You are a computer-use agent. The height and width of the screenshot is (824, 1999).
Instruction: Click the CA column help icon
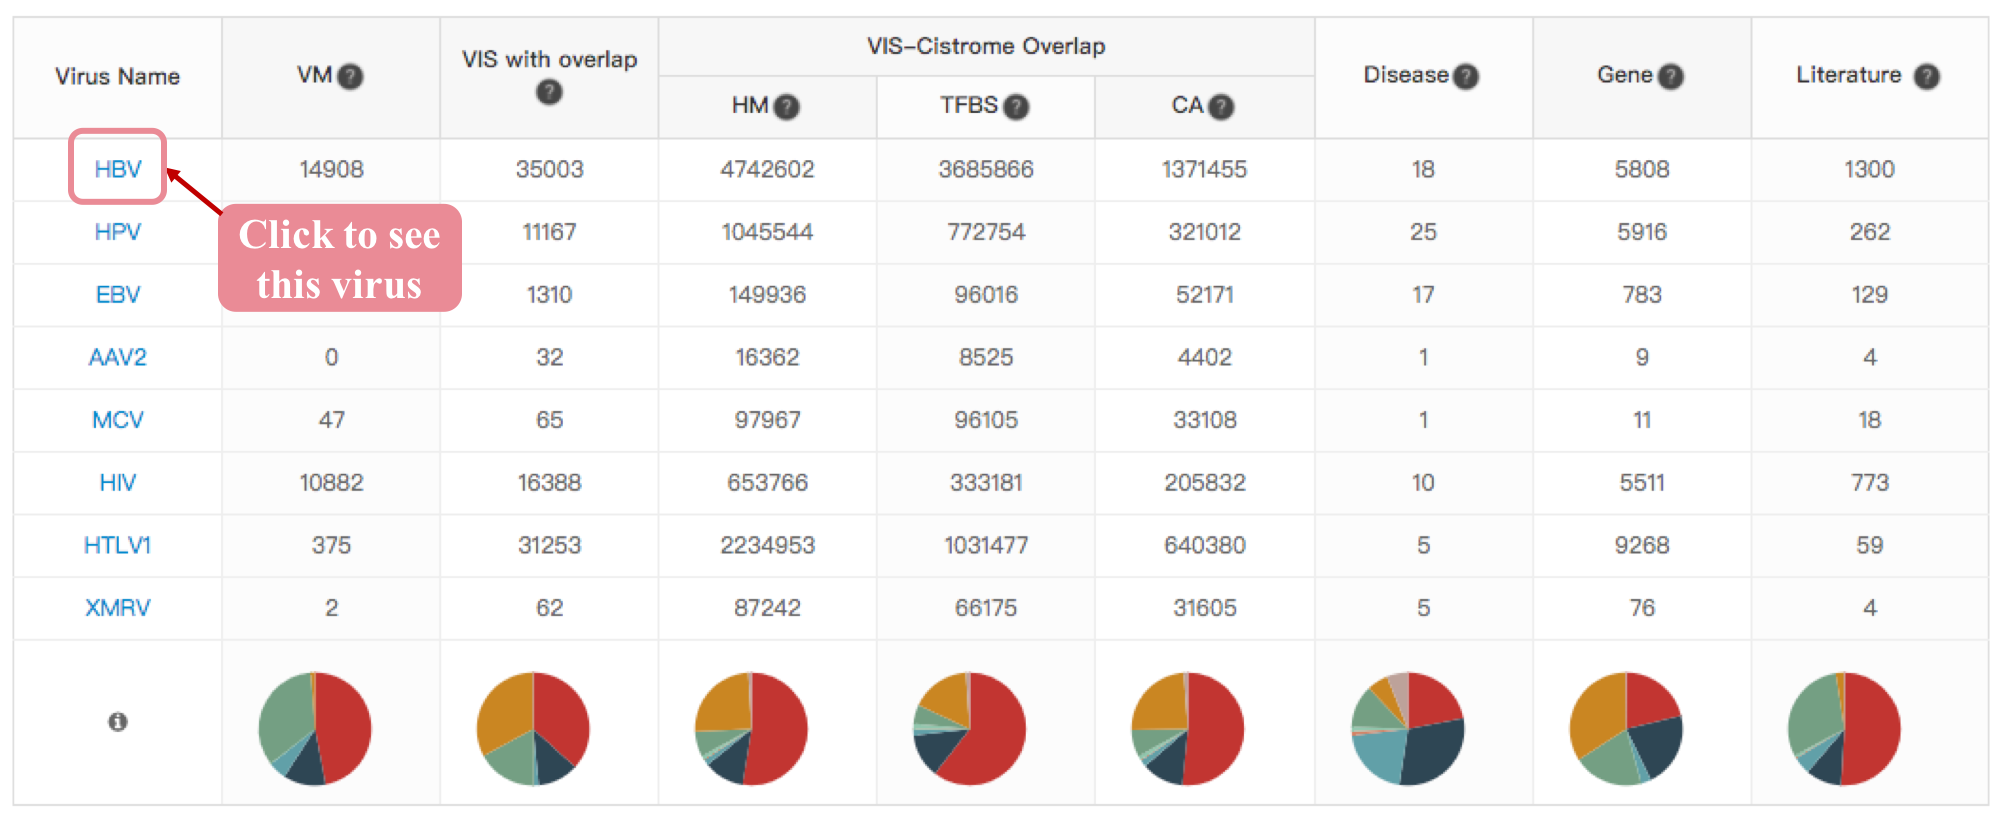(1221, 107)
